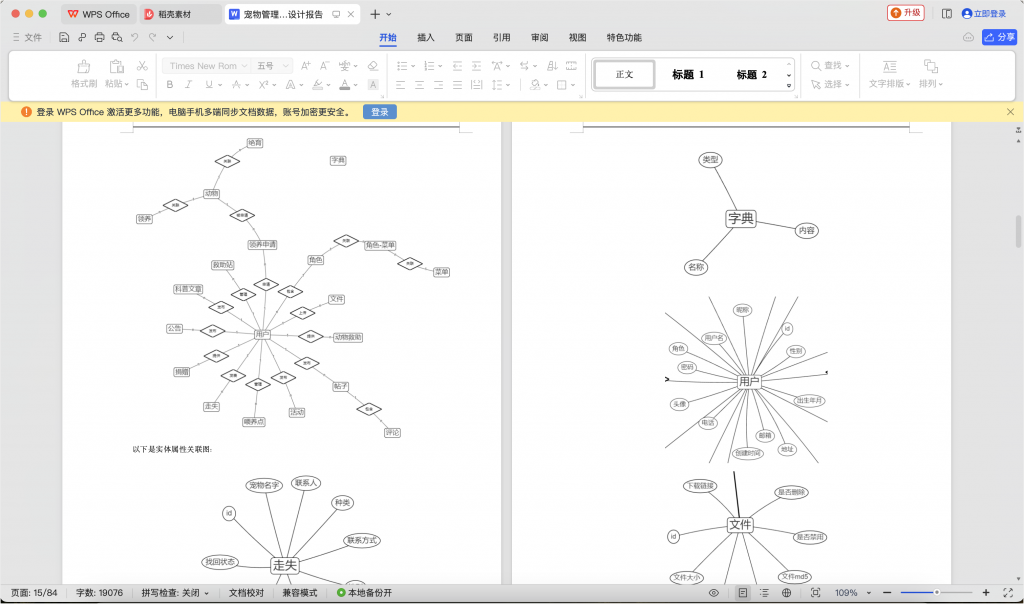The width and height of the screenshot is (1024, 604).
Task: Toggle bold formatting
Action: (170, 85)
